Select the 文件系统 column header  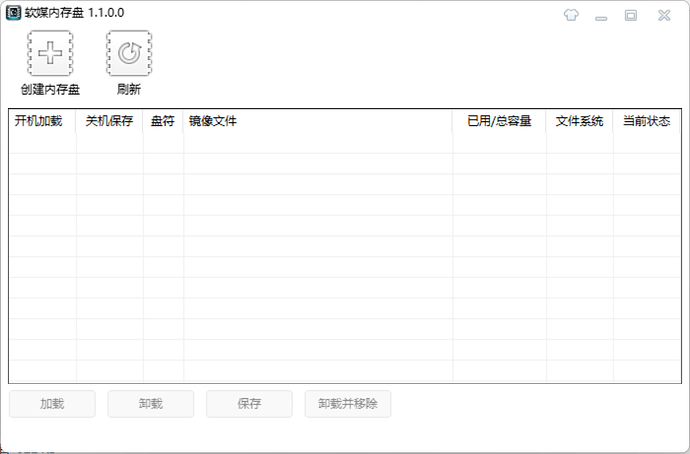click(580, 121)
